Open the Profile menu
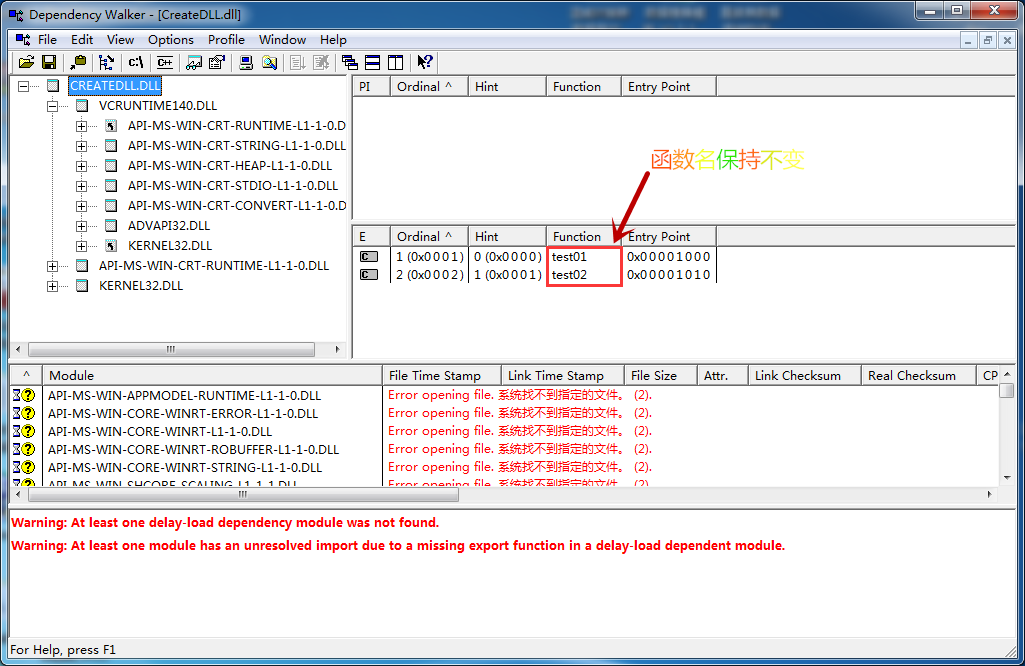The image size is (1025, 666). (x=226, y=40)
